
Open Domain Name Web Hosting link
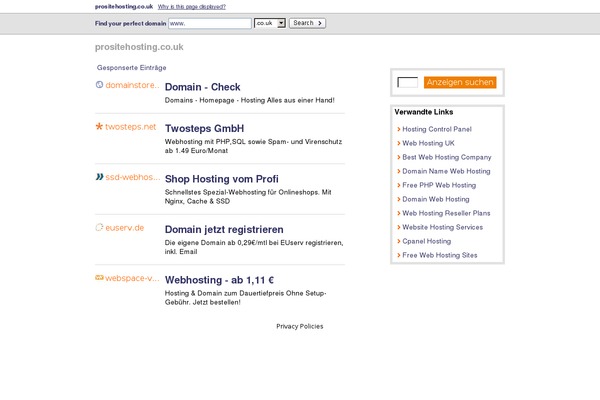click(x=446, y=171)
